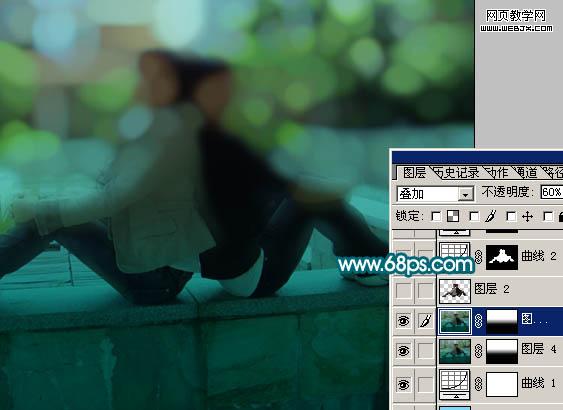Viewport: 563px width, 410px height.
Task: Select the 图层 4 gradient mask thumbnail
Action: pyautogui.click(x=502, y=351)
